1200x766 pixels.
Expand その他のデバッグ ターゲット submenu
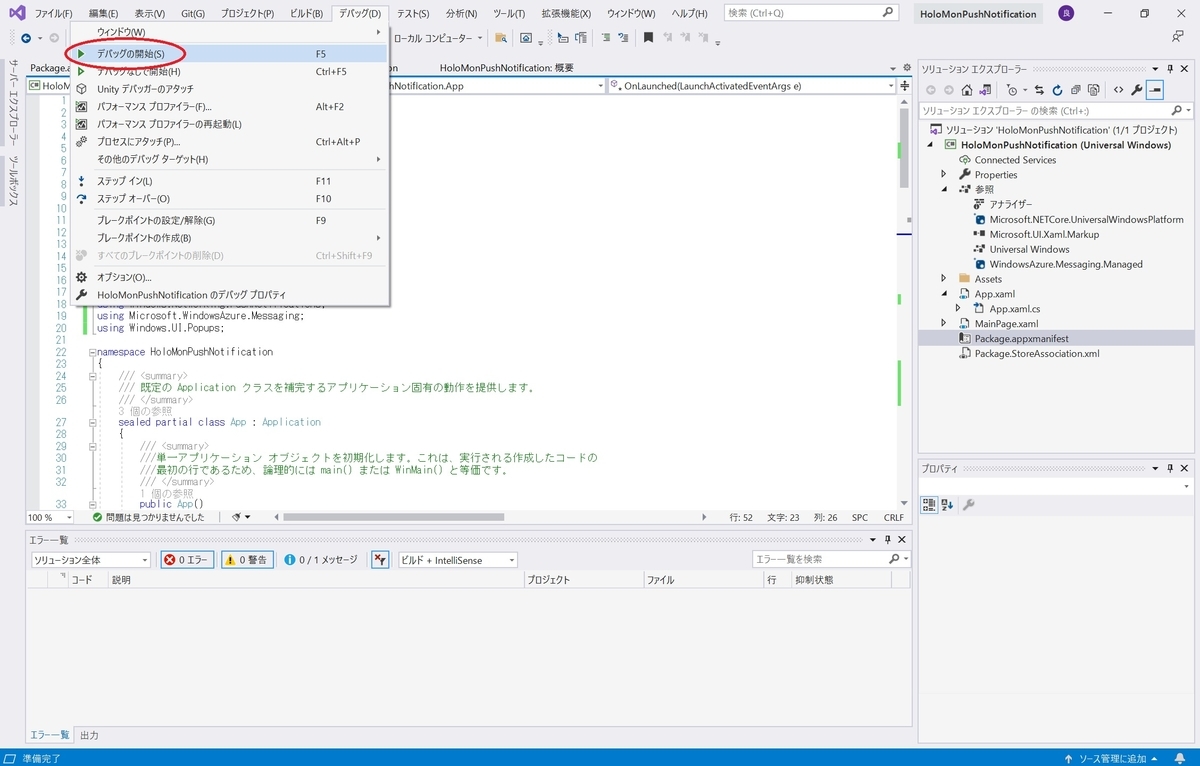click(229, 159)
